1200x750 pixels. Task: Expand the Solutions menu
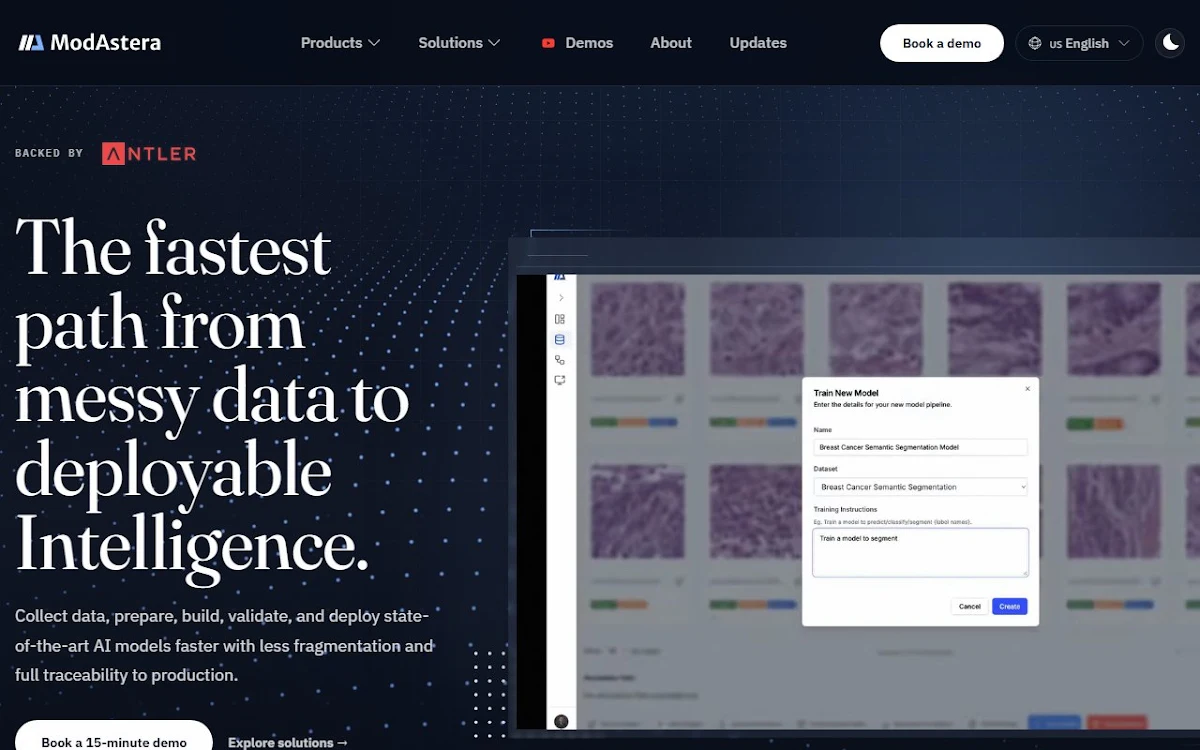click(459, 43)
